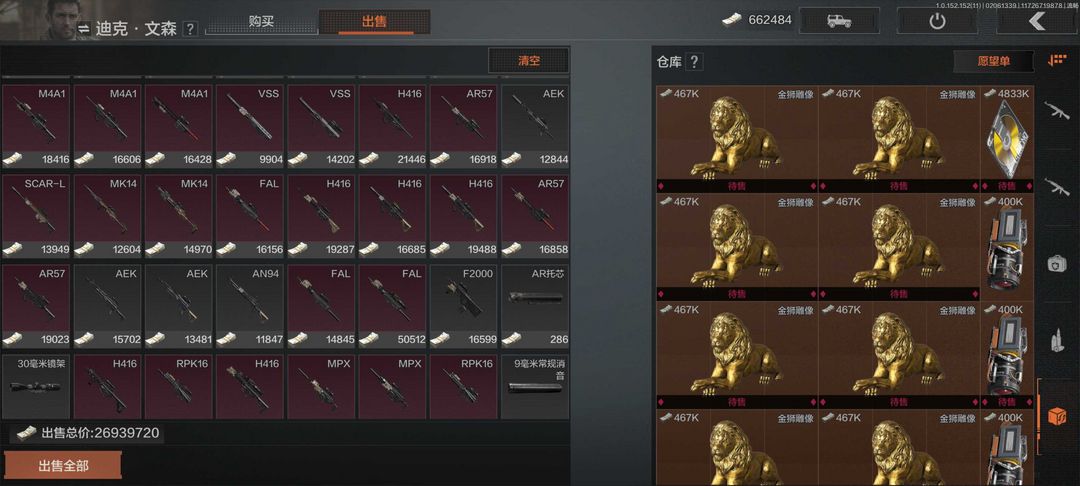Switch to the 购买 tab

(260, 21)
